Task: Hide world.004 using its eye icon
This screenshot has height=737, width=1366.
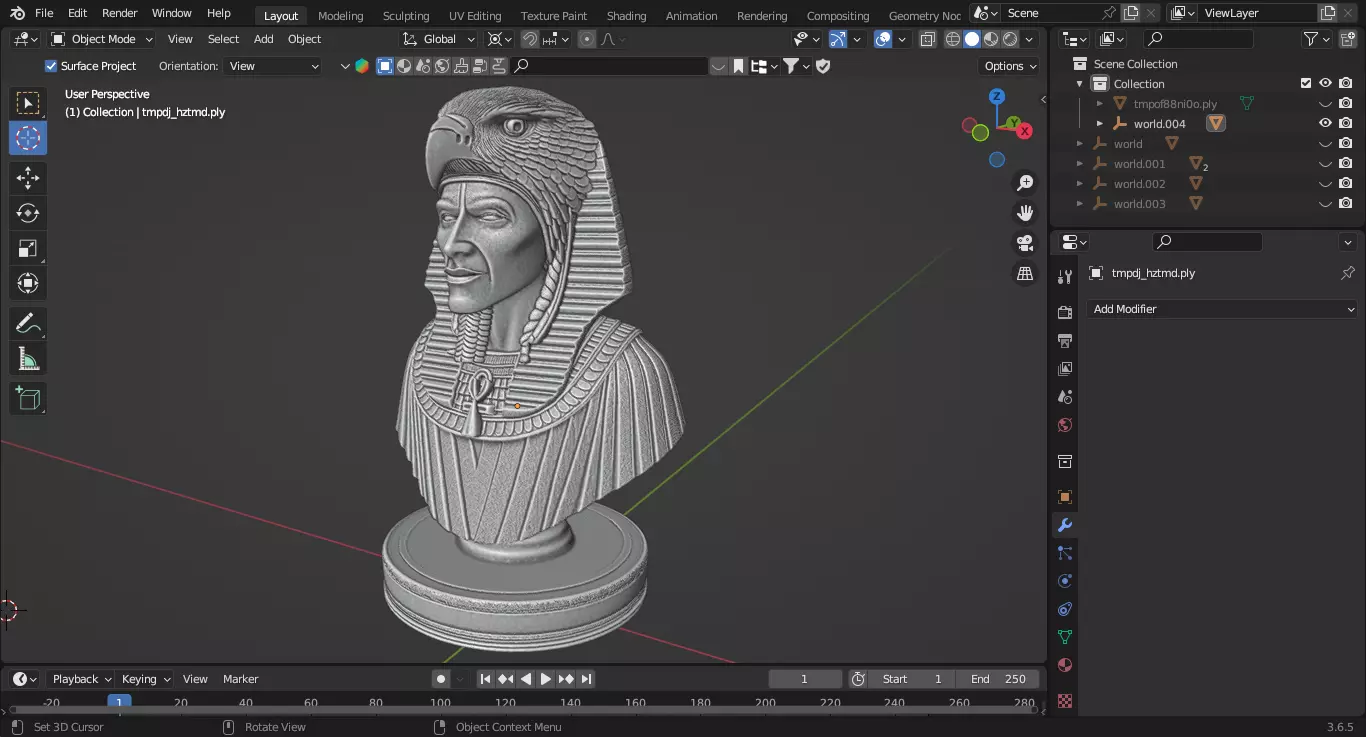Action: [x=1325, y=123]
